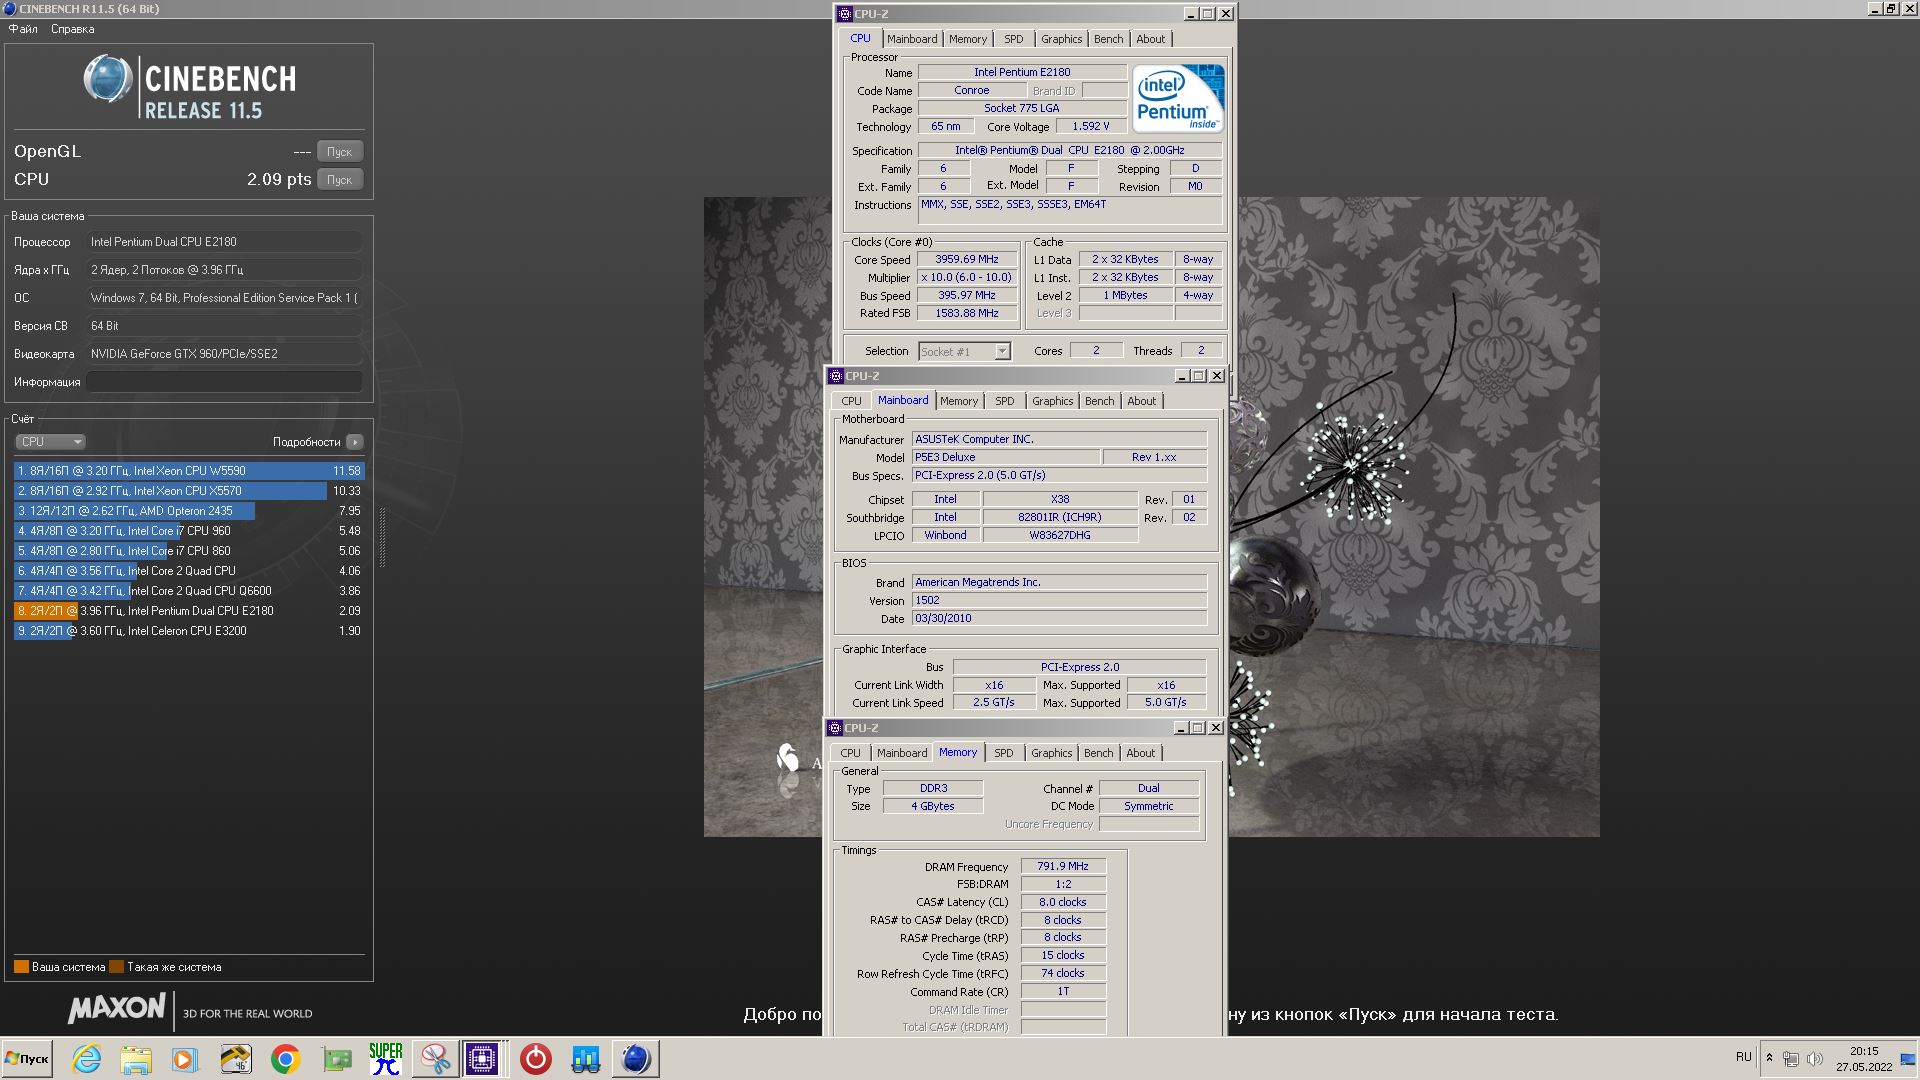Click the Cinebench panel resize grip handle
Screen dimensions: 1920x1080
[x=382, y=537]
